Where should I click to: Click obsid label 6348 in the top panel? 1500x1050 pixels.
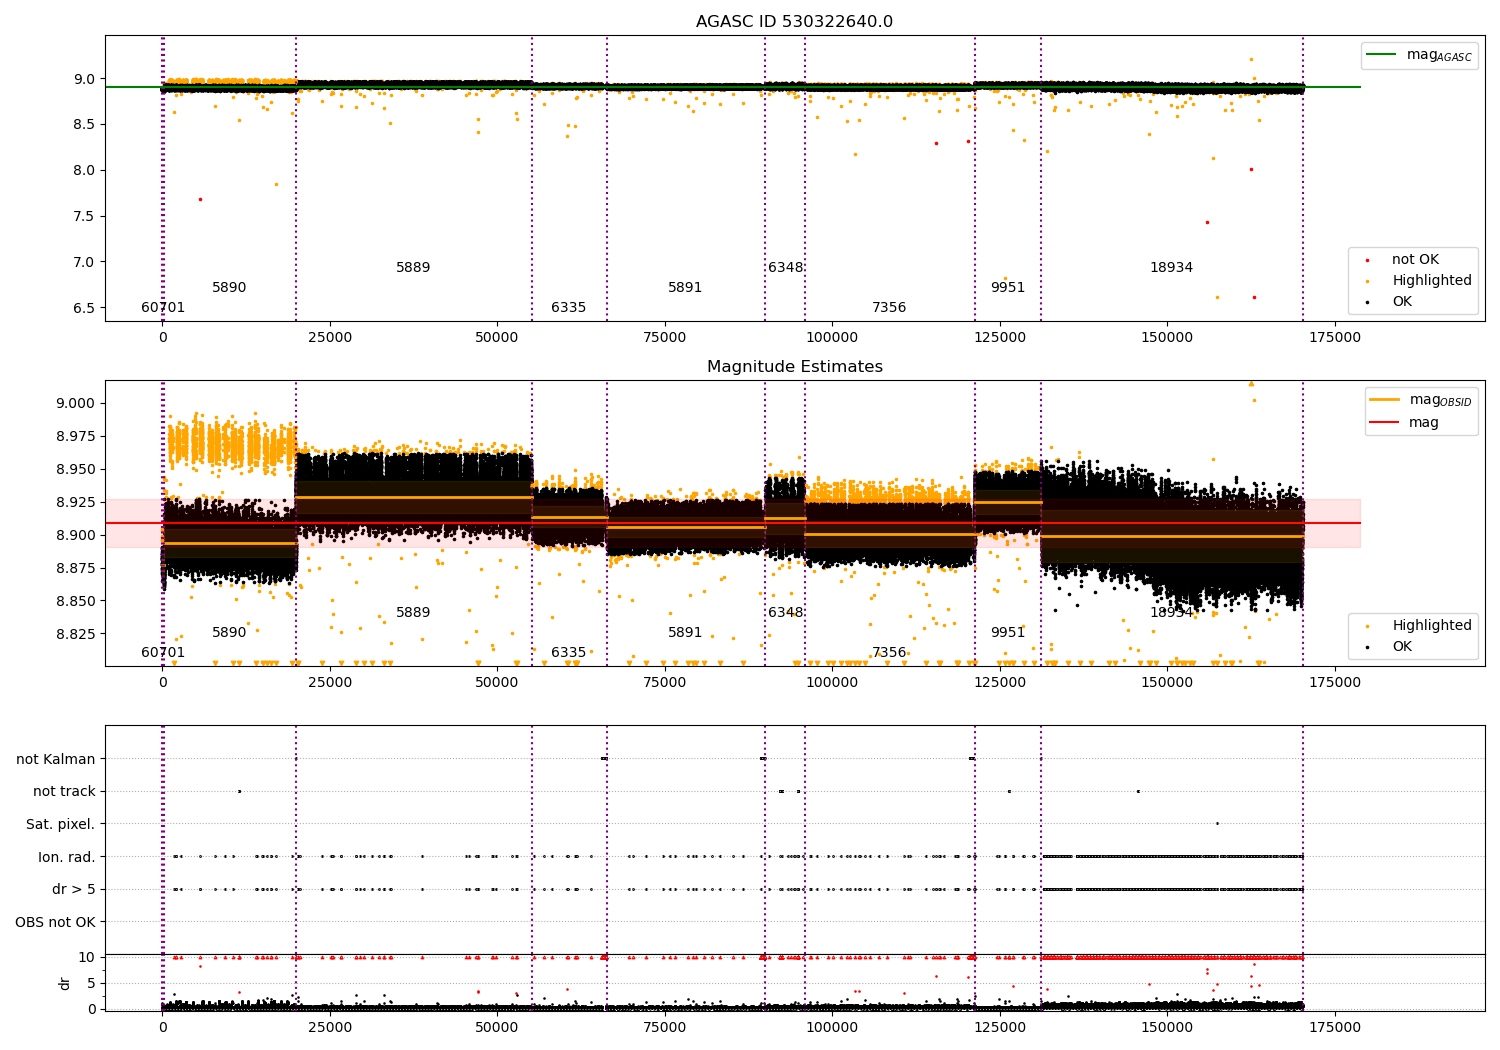(786, 268)
